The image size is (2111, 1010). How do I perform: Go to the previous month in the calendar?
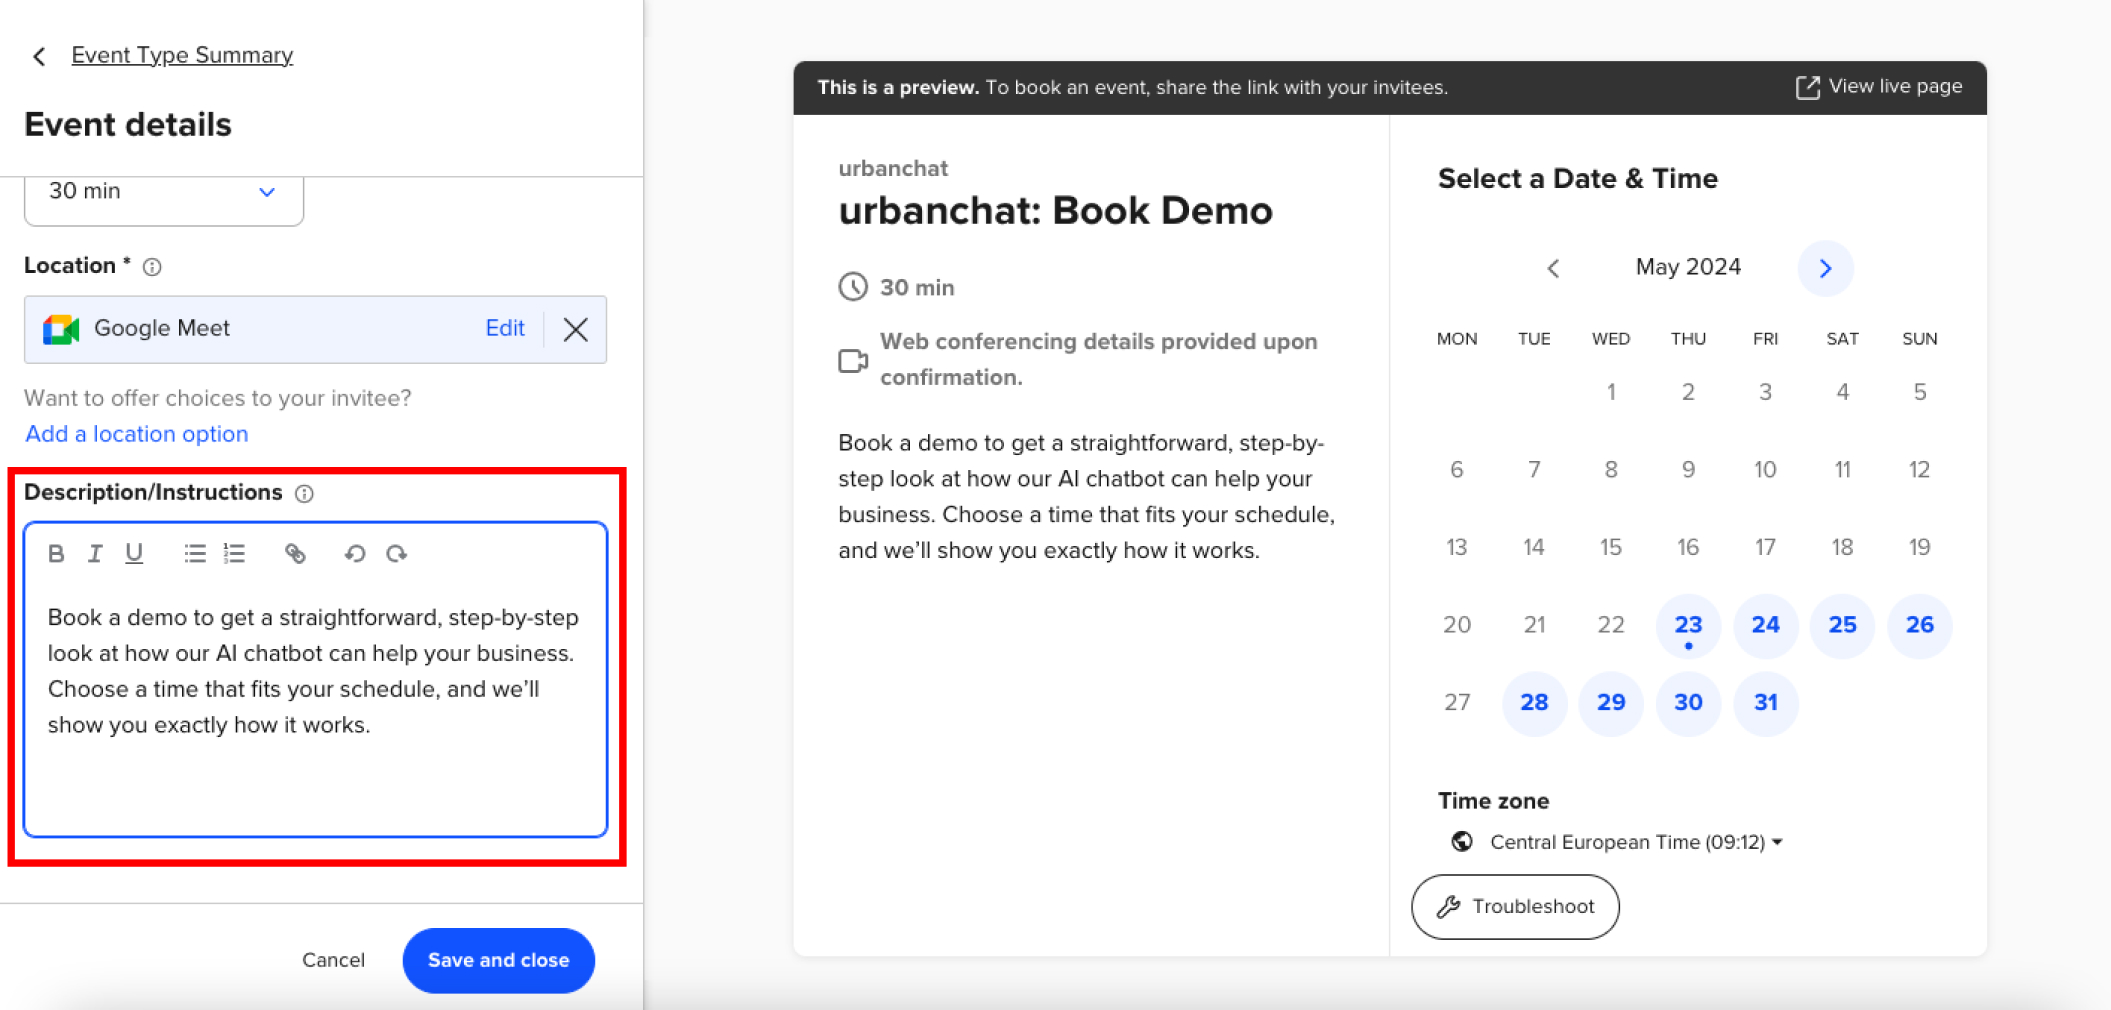pyautogui.click(x=1553, y=268)
